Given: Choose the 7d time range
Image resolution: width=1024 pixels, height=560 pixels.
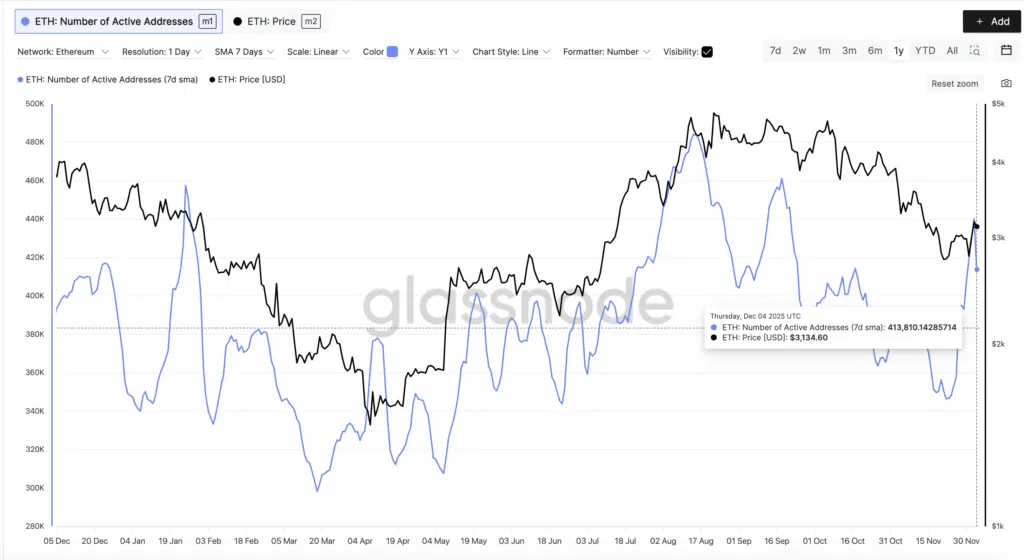Looking at the screenshot, I should [x=775, y=50].
